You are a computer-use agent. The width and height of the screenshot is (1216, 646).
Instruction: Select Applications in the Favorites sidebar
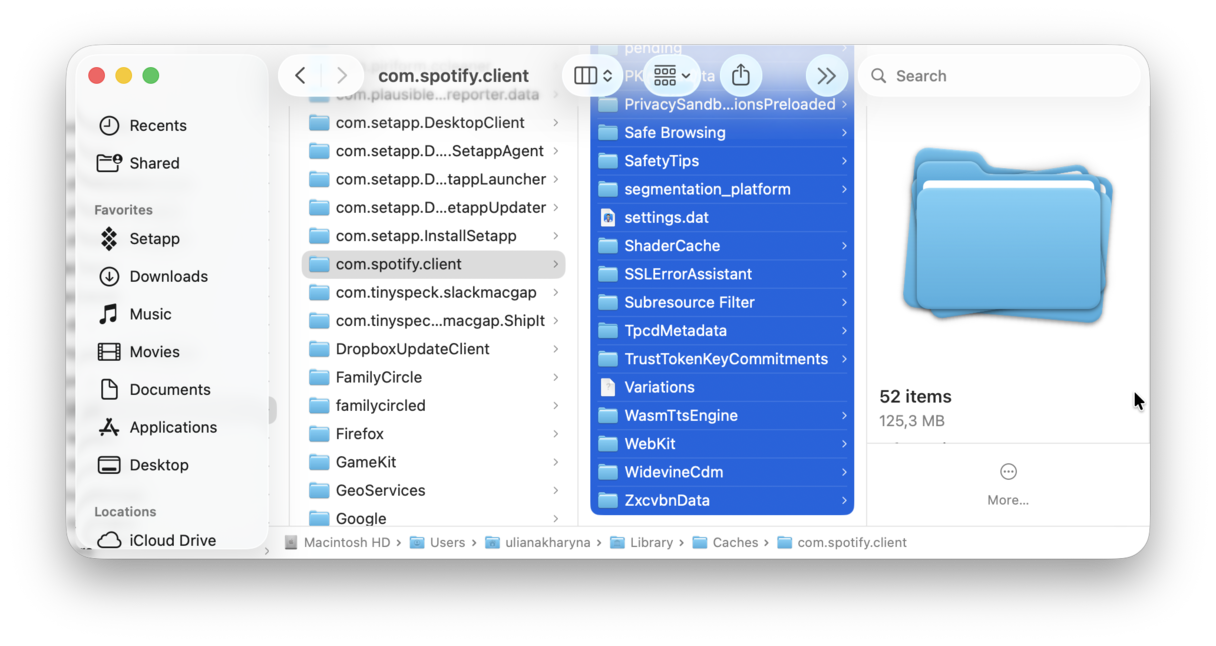172,427
